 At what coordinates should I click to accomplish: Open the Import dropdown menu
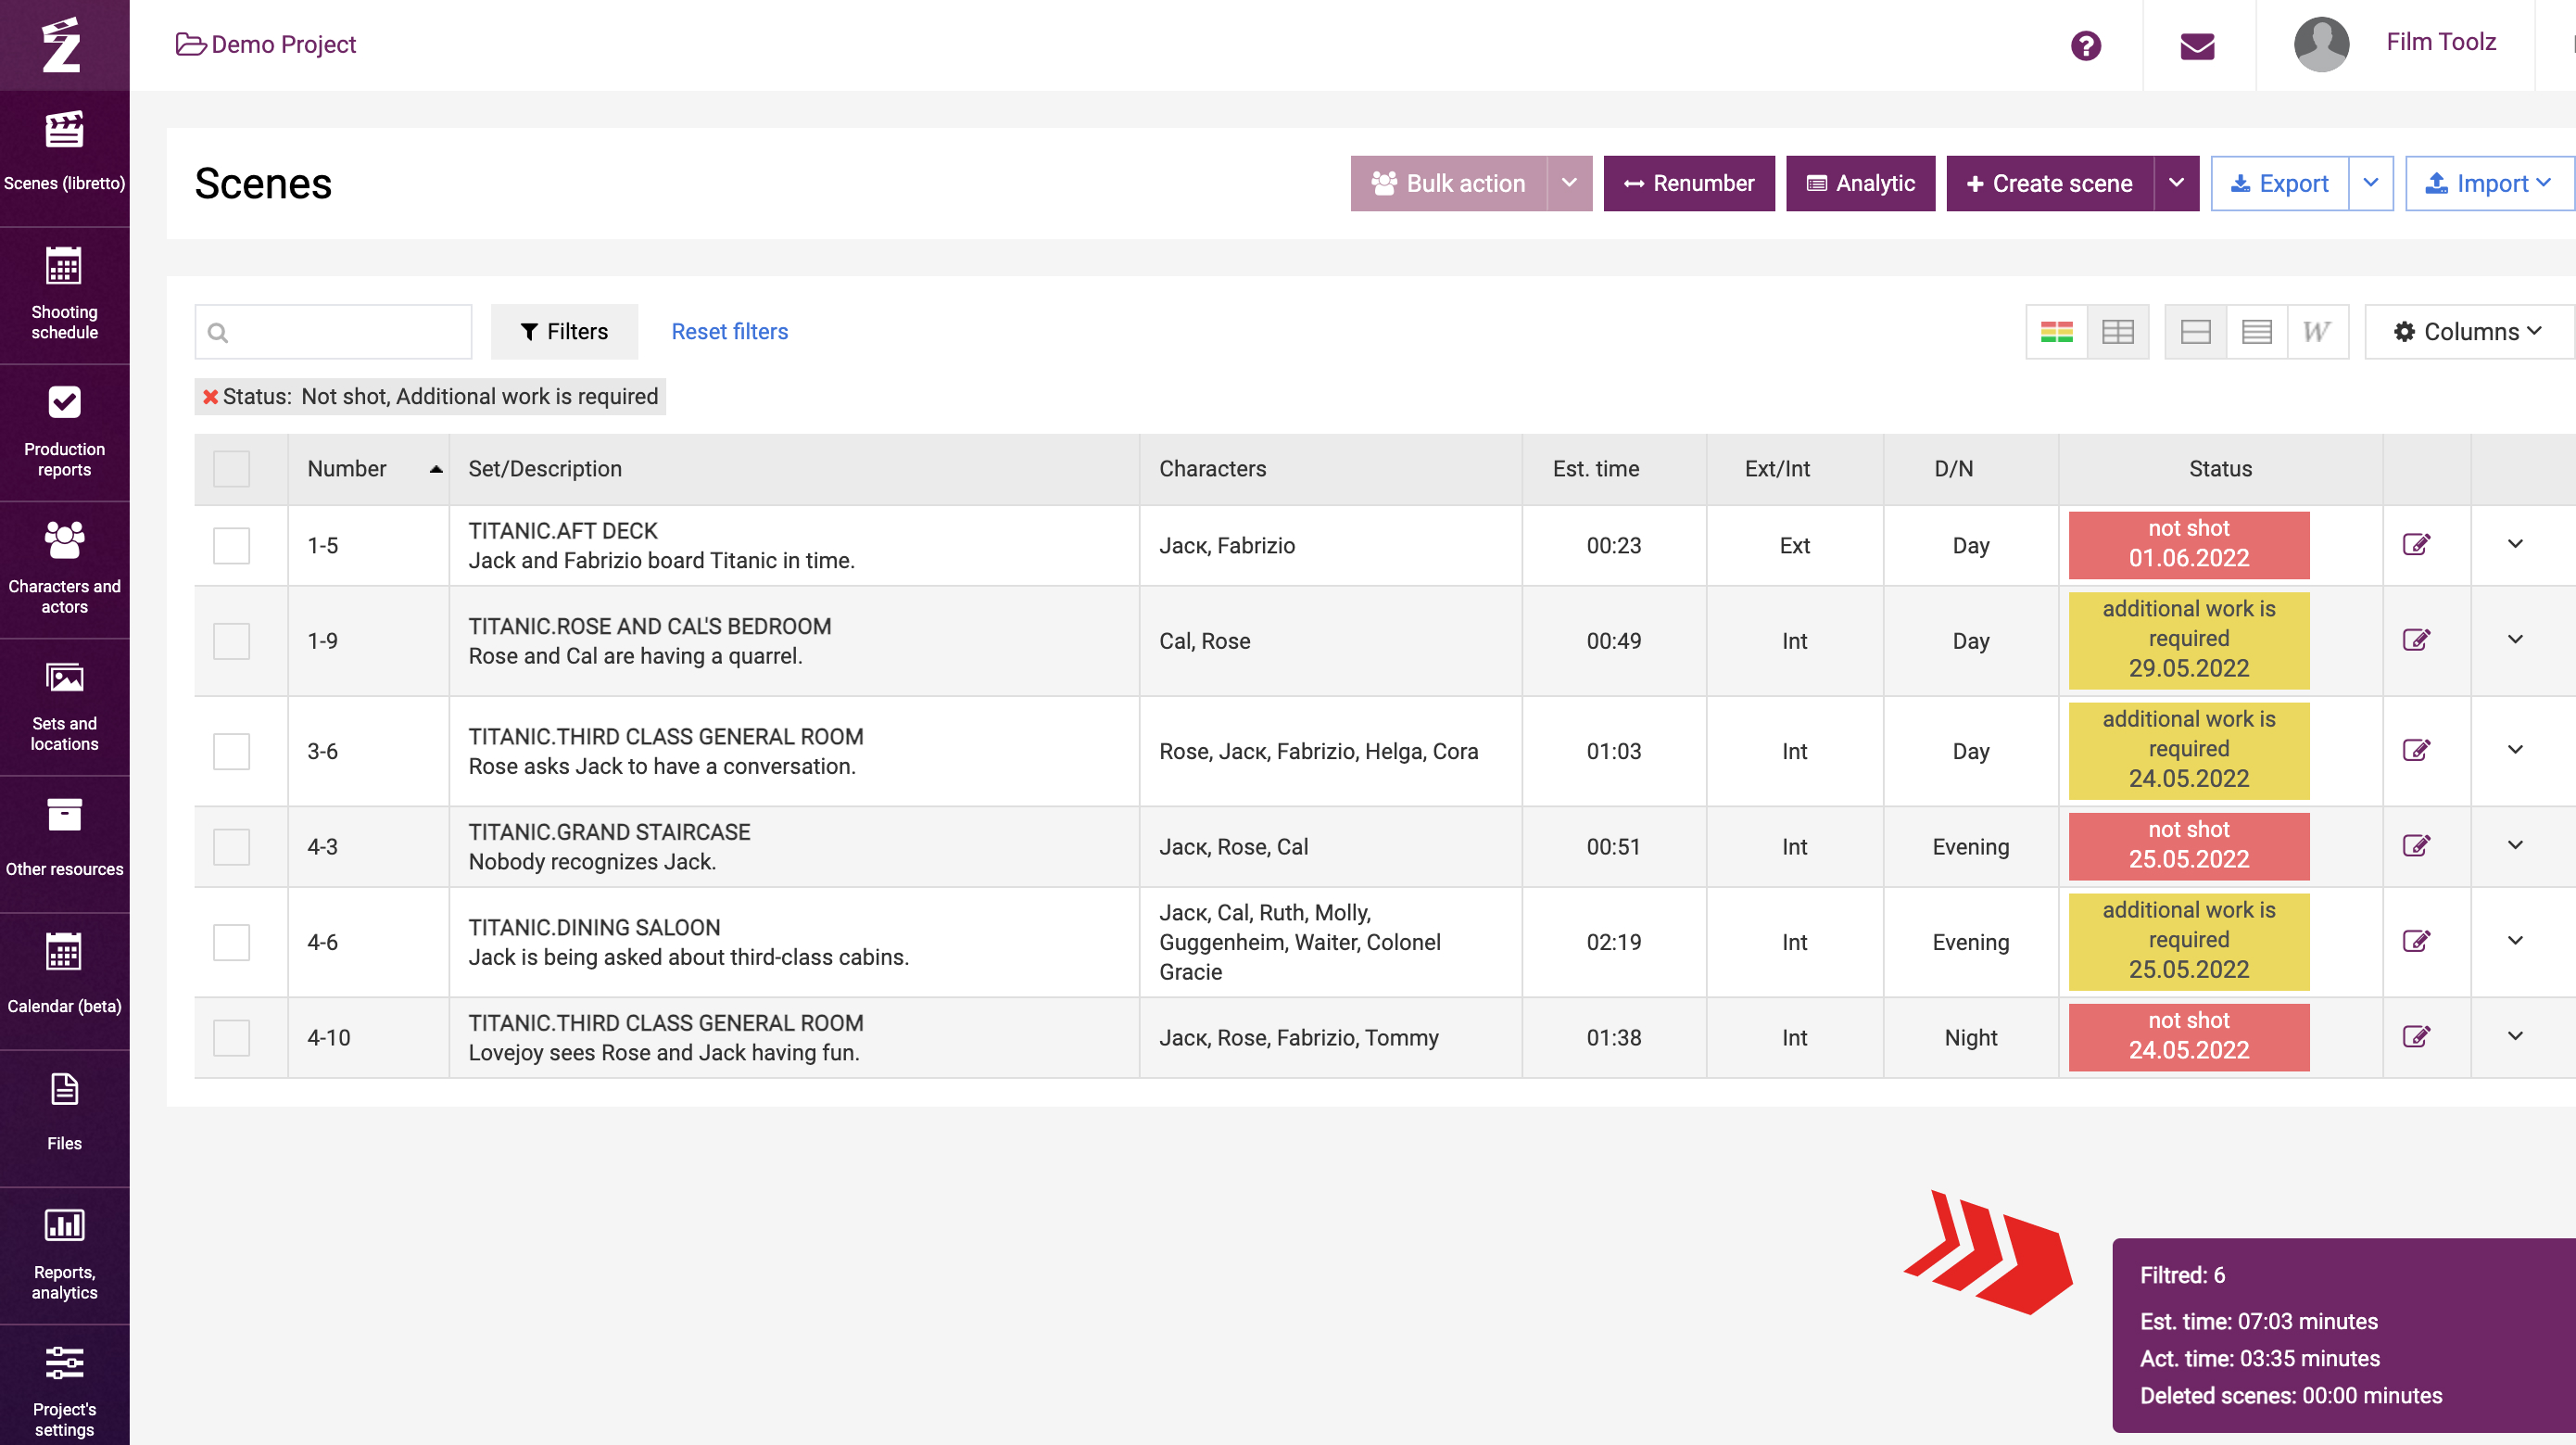2489,184
